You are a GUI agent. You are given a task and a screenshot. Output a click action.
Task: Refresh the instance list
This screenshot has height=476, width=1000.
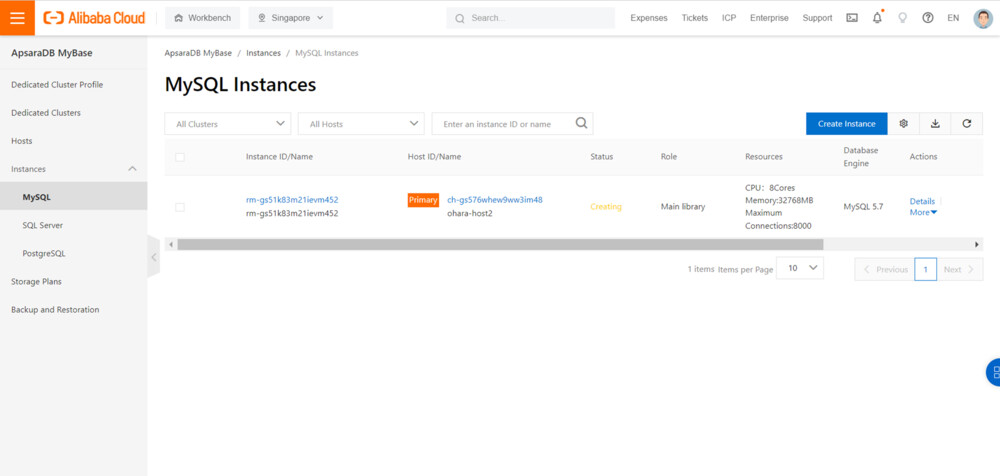967,124
